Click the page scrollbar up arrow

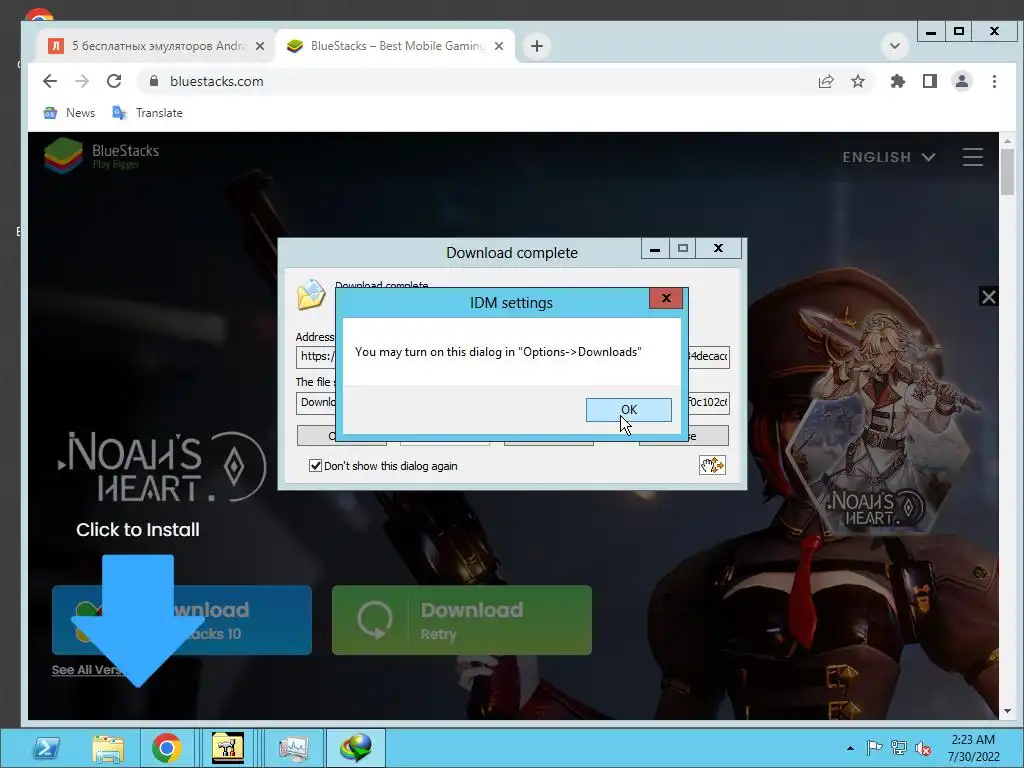1007,140
